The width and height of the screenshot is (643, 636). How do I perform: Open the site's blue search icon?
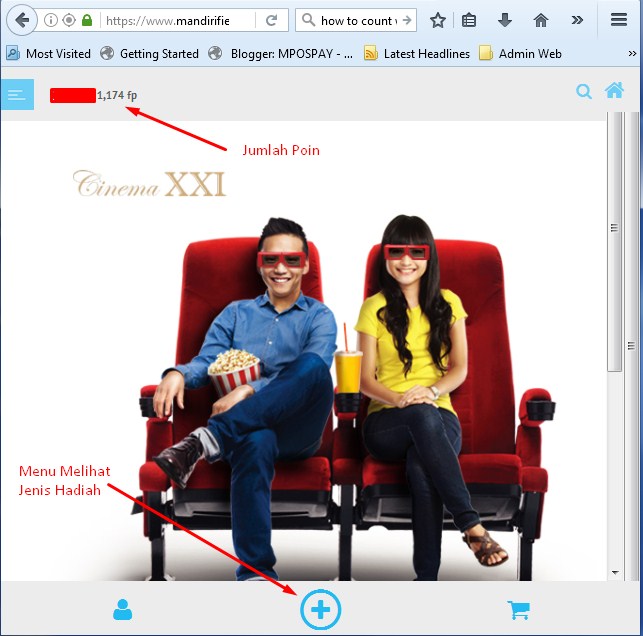coord(584,91)
